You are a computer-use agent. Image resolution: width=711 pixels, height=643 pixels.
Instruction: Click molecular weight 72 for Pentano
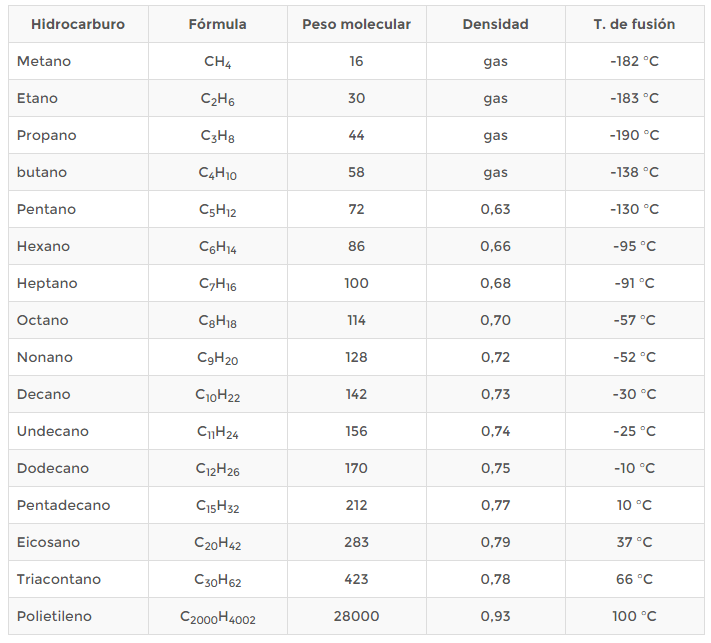pos(356,209)
